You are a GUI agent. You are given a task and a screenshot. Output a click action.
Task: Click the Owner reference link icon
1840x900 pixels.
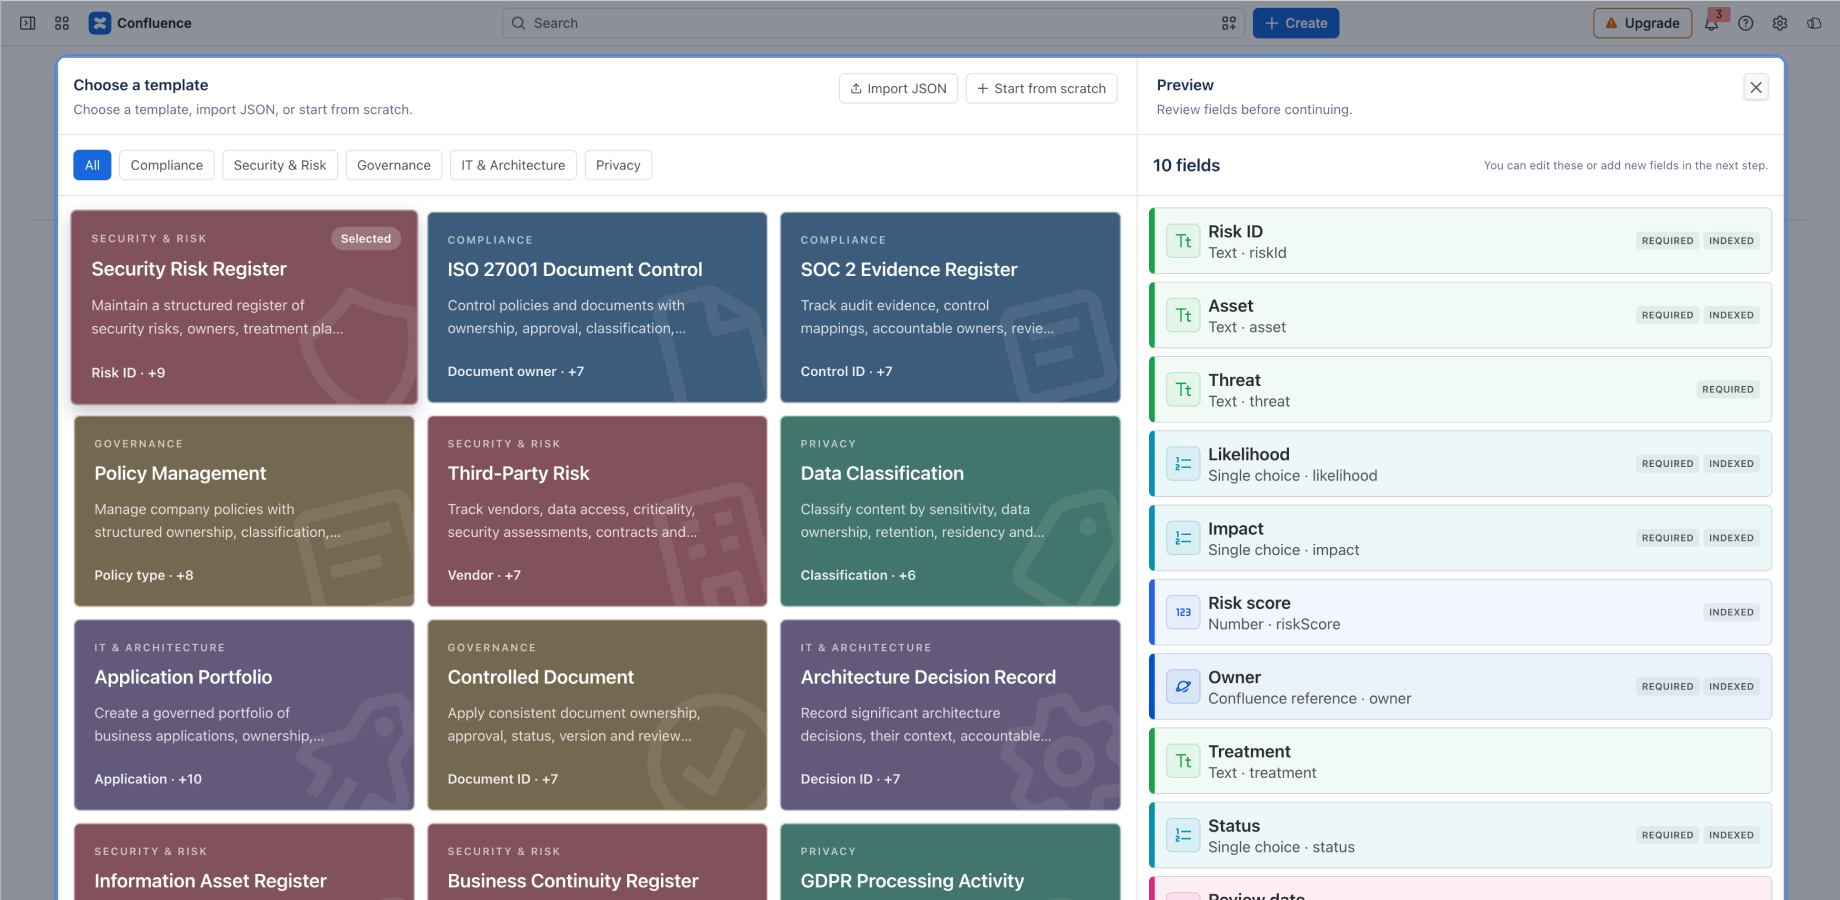[1183, 686]
